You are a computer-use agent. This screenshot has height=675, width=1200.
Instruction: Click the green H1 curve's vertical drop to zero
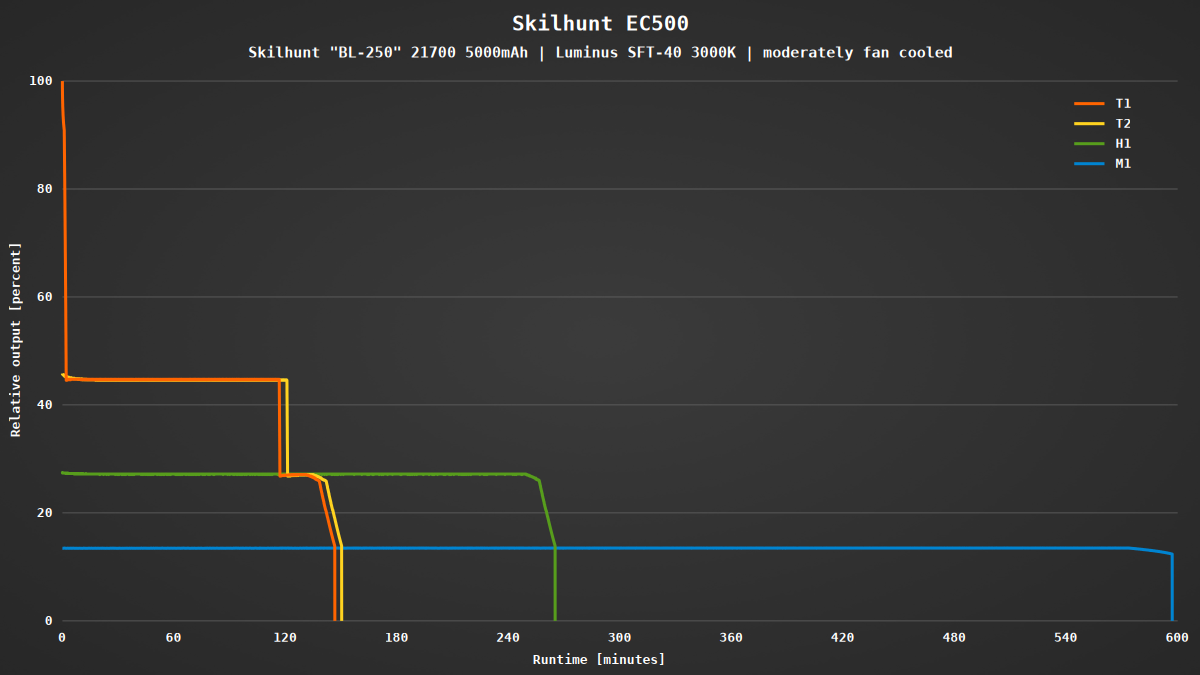(x=555, y=583)
